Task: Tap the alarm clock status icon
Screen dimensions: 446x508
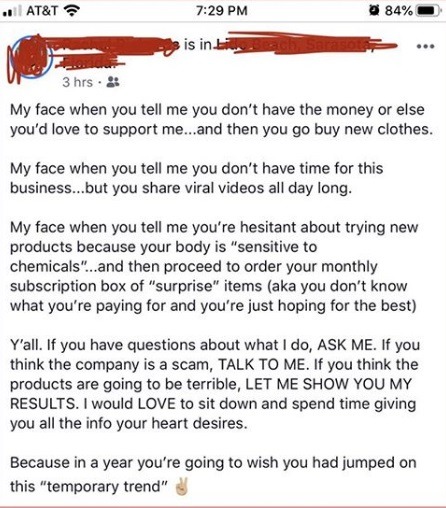Action: coord(374,11)
